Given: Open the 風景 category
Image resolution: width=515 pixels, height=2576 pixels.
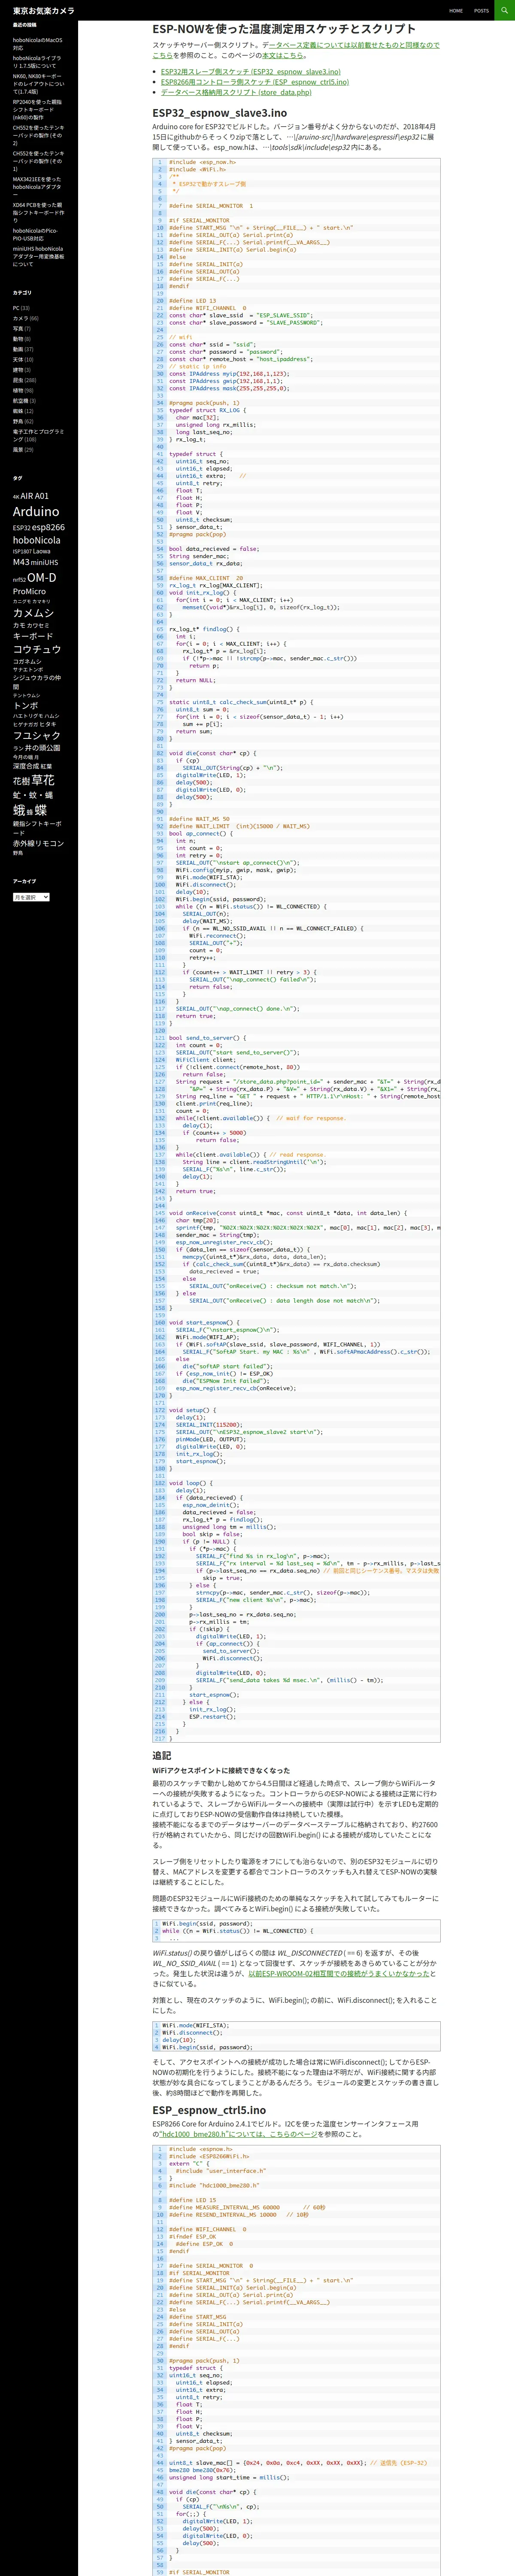Looking at the screenshot, I should pyautogui.click(x=17, y=450).
